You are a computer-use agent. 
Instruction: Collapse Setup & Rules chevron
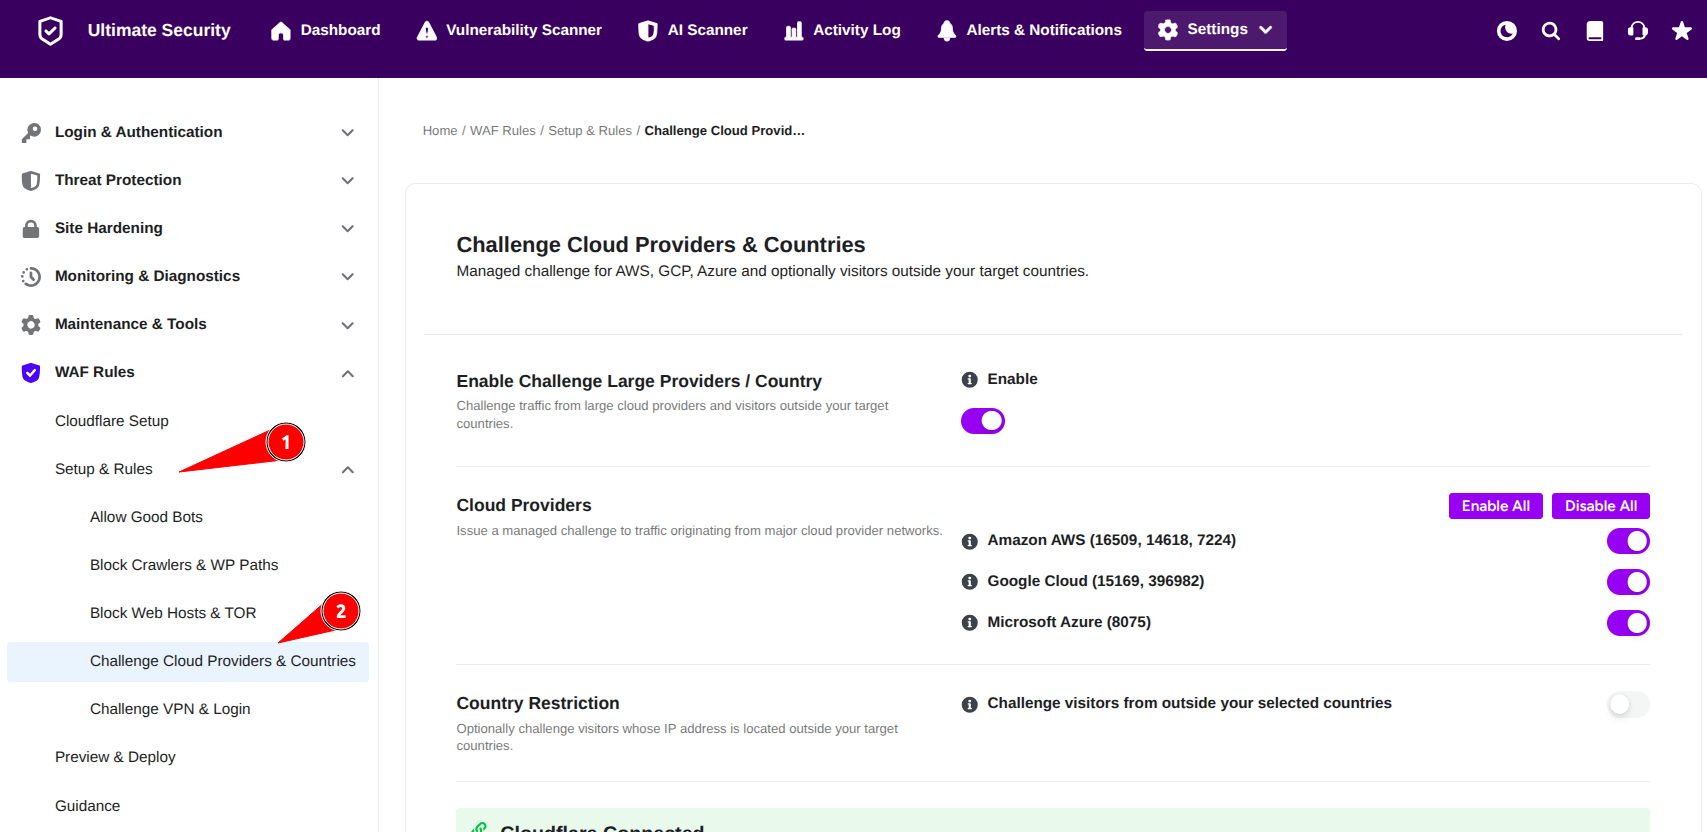click(348, 469)
